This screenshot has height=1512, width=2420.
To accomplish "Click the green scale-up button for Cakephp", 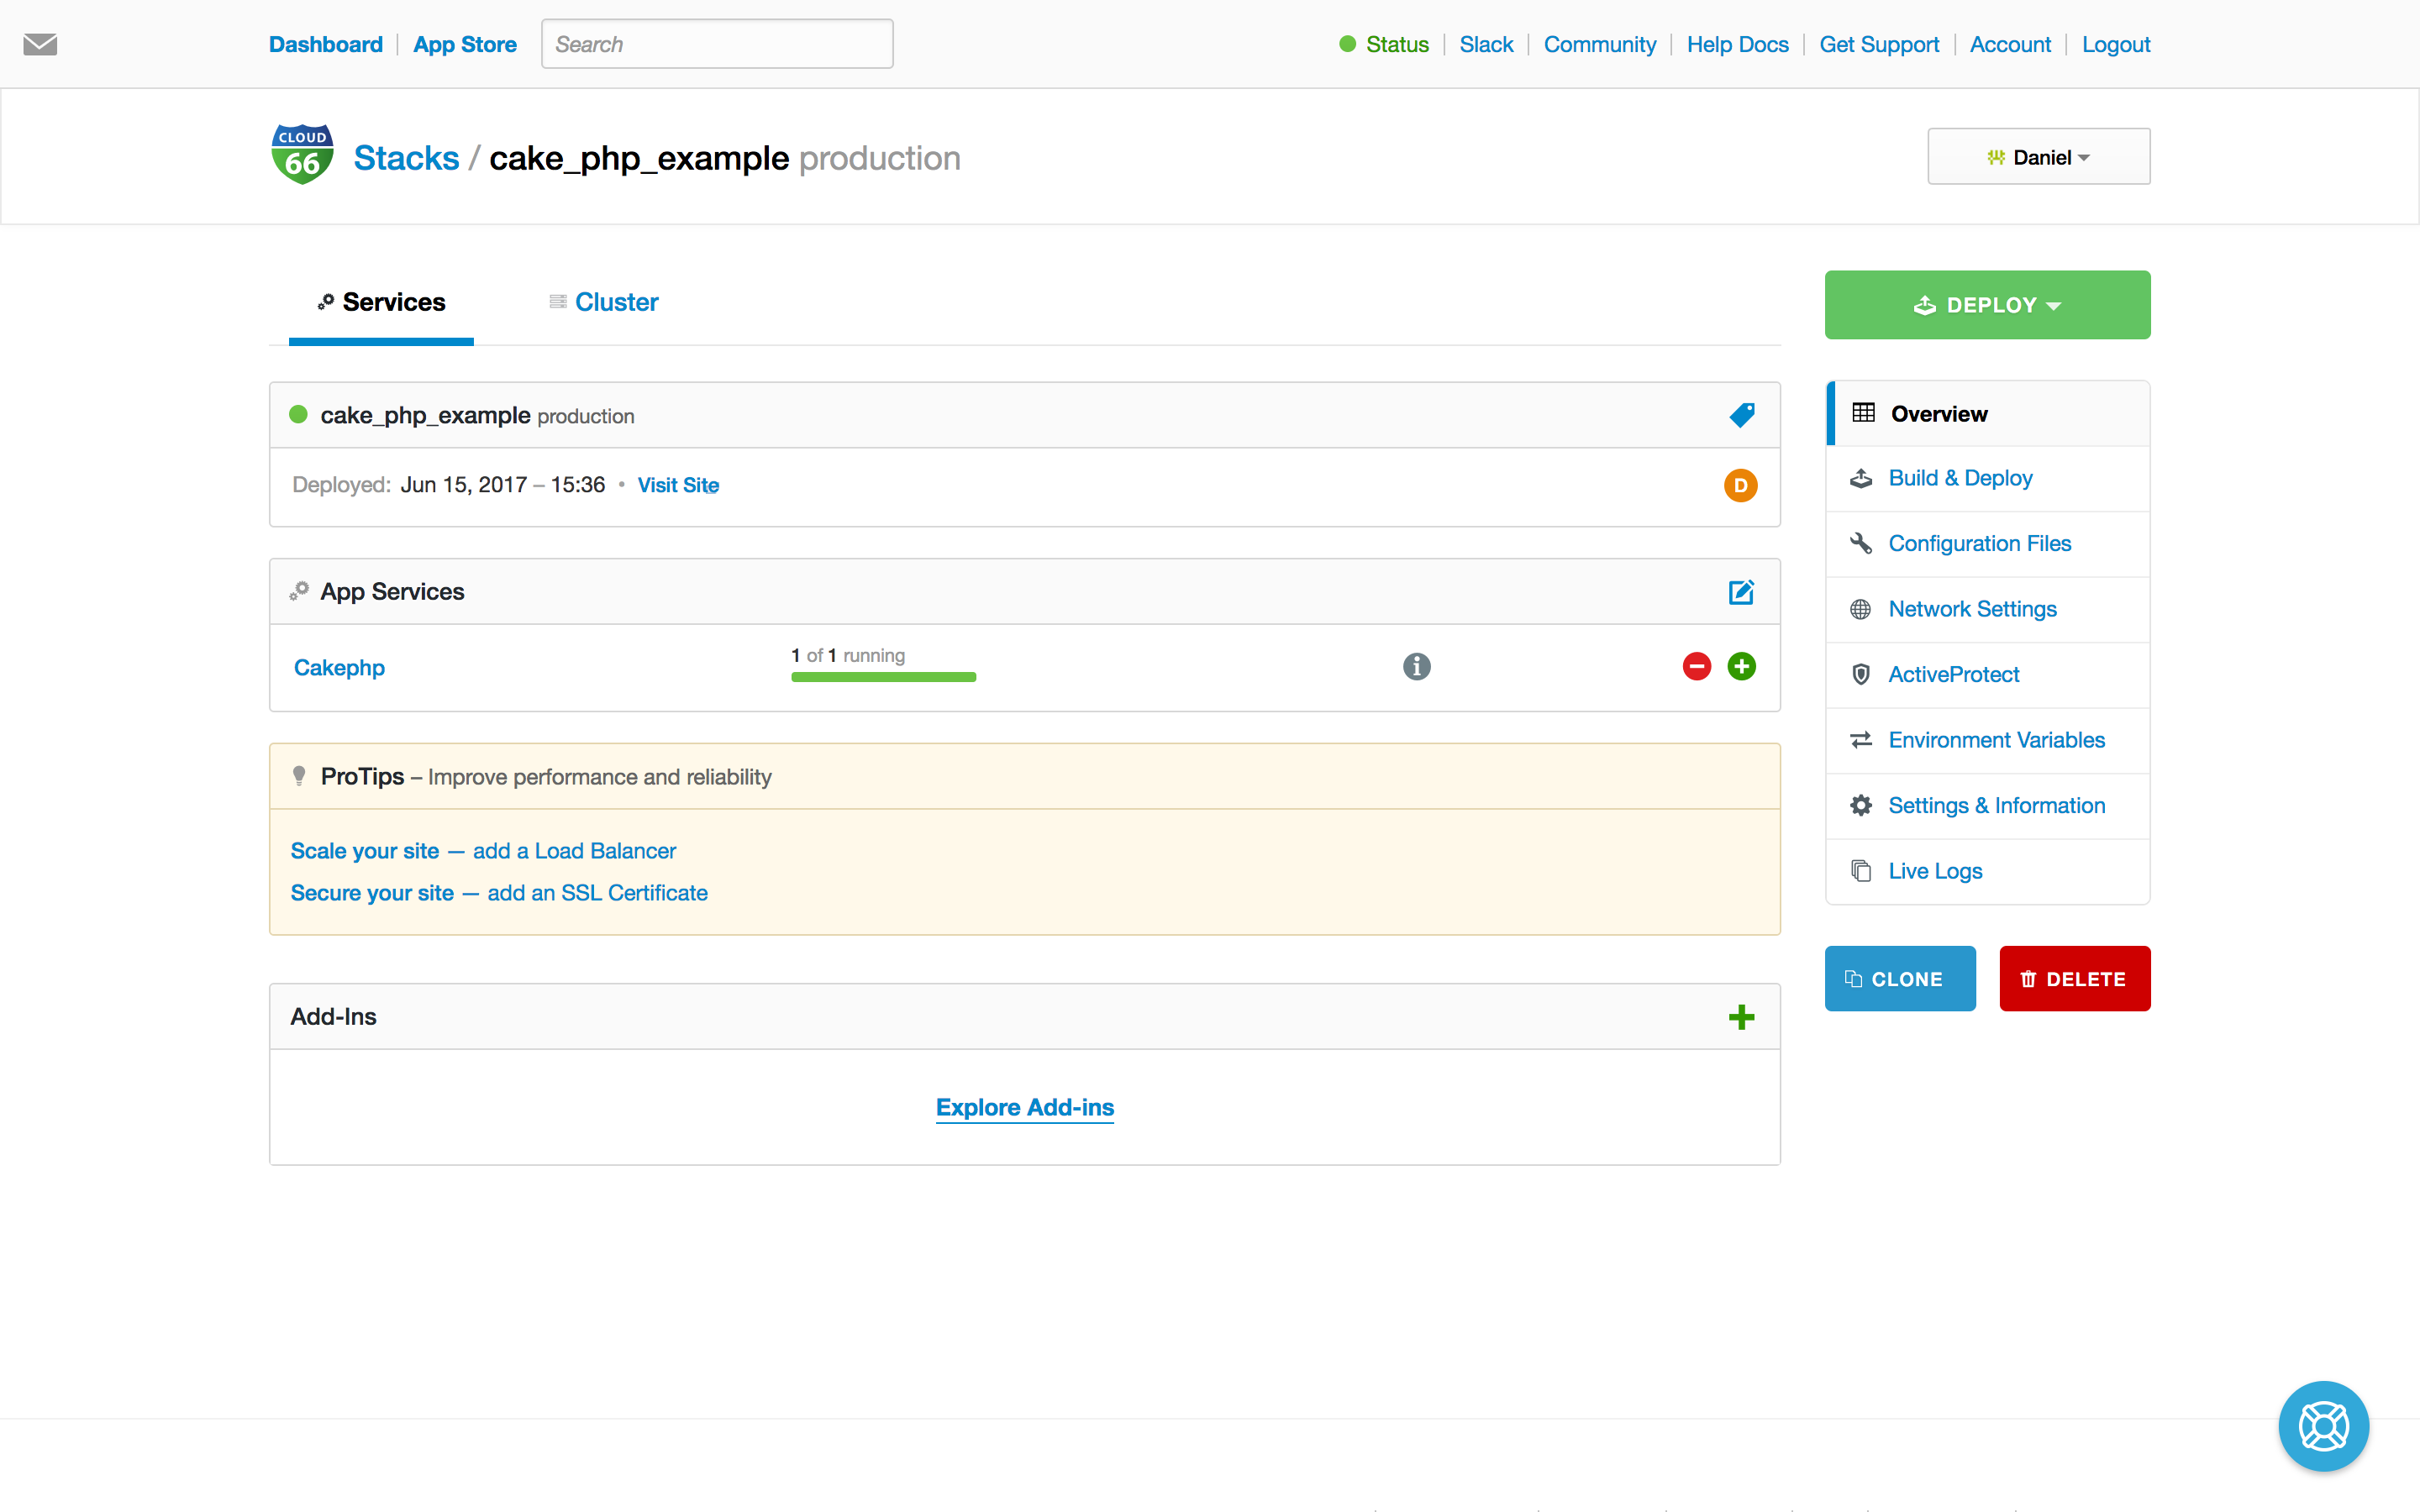I will (1740, 665).
